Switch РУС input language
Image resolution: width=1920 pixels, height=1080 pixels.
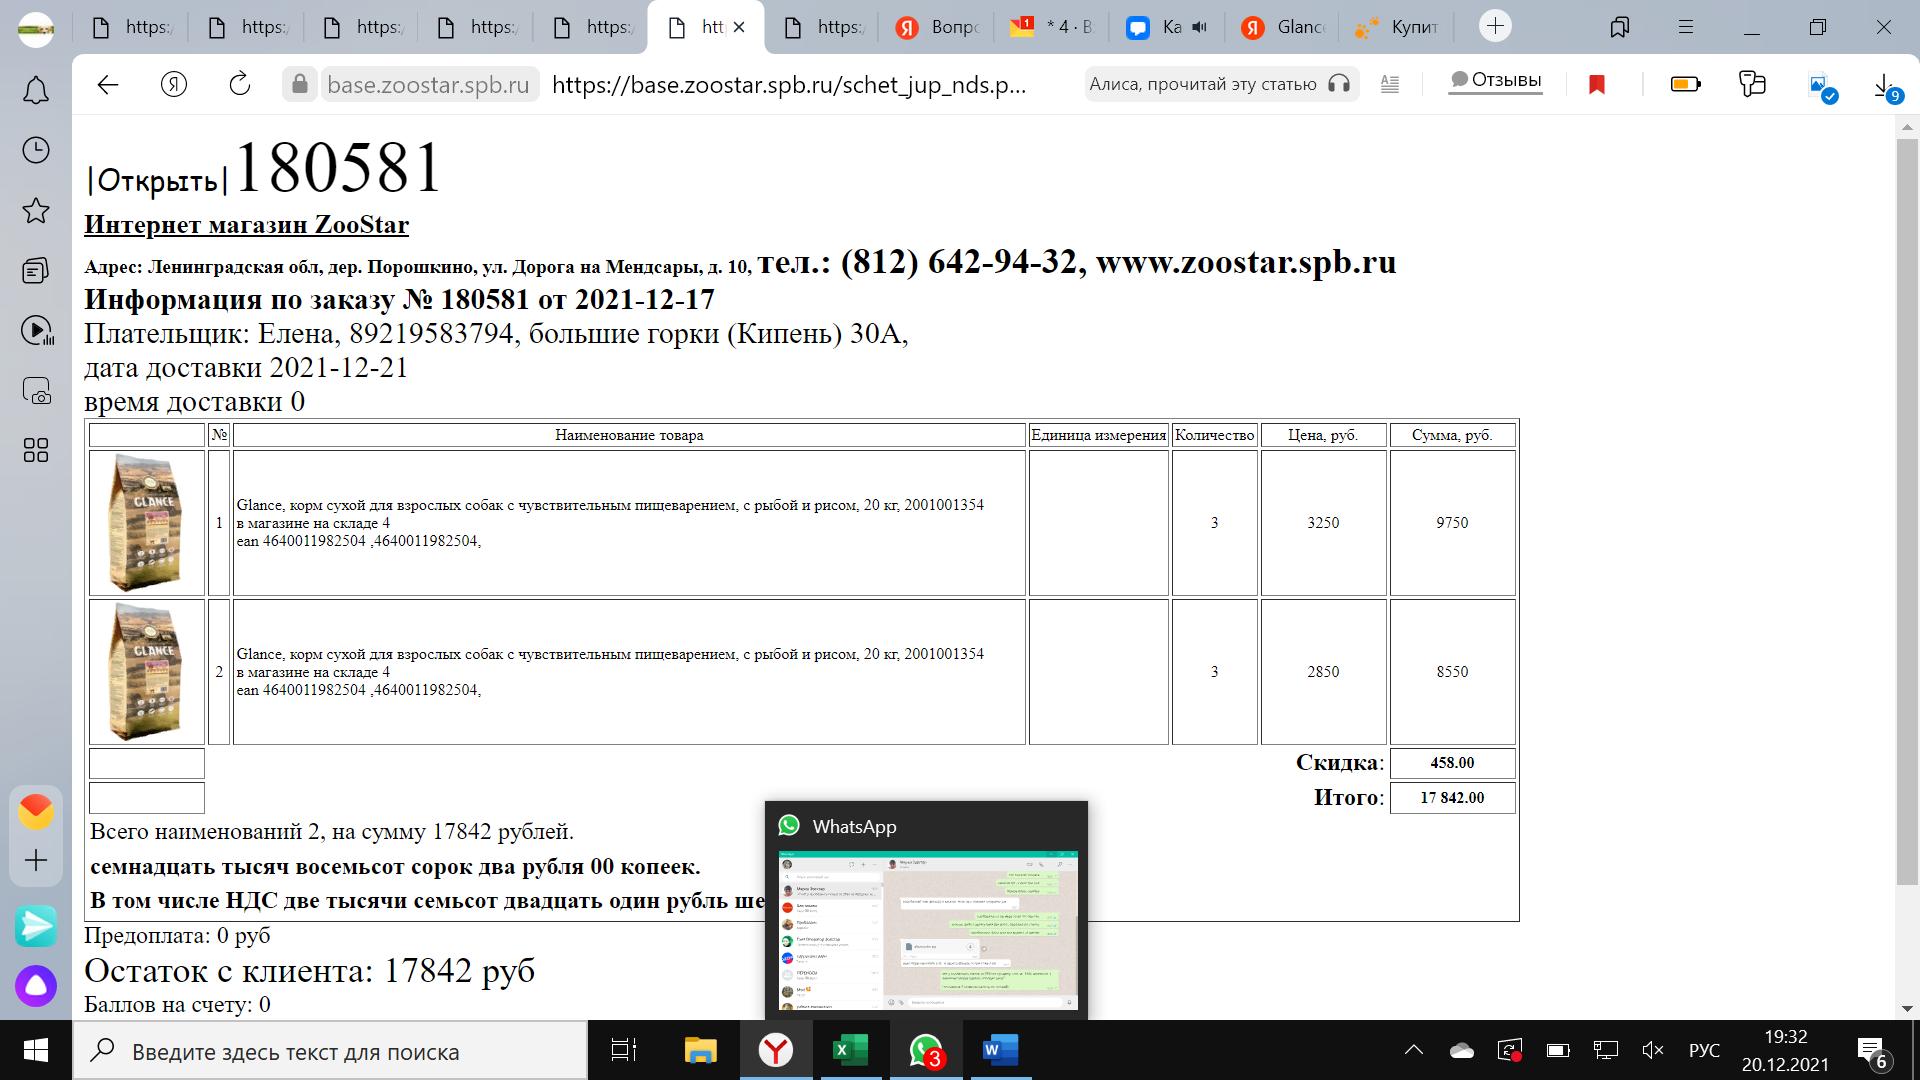1704,1051
